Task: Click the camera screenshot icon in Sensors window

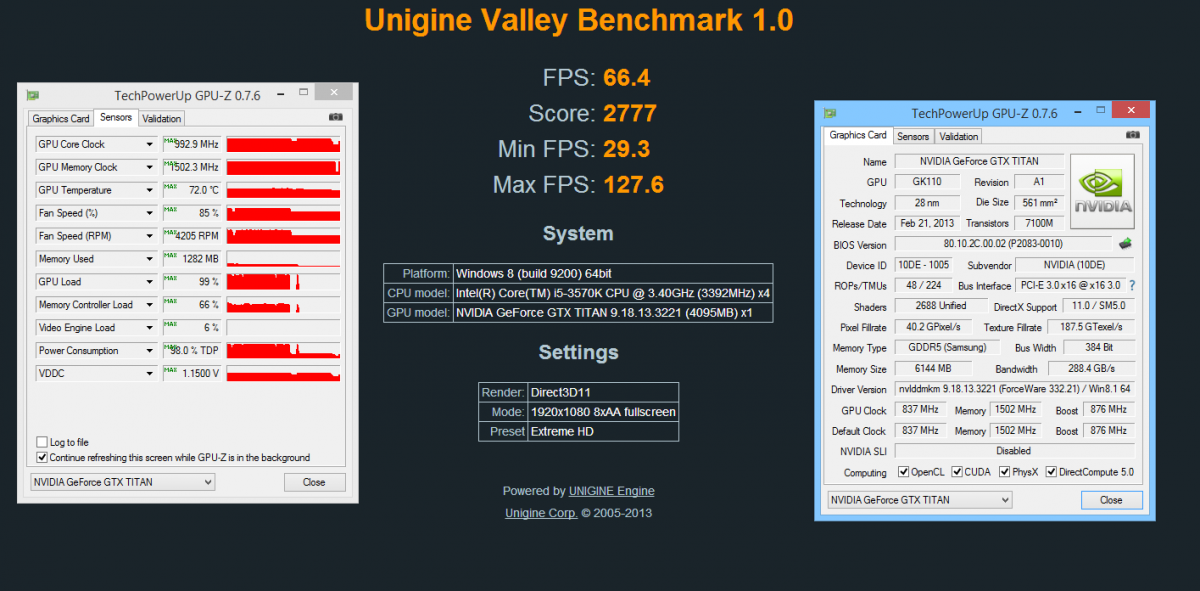Action: [x=334, y=117]
